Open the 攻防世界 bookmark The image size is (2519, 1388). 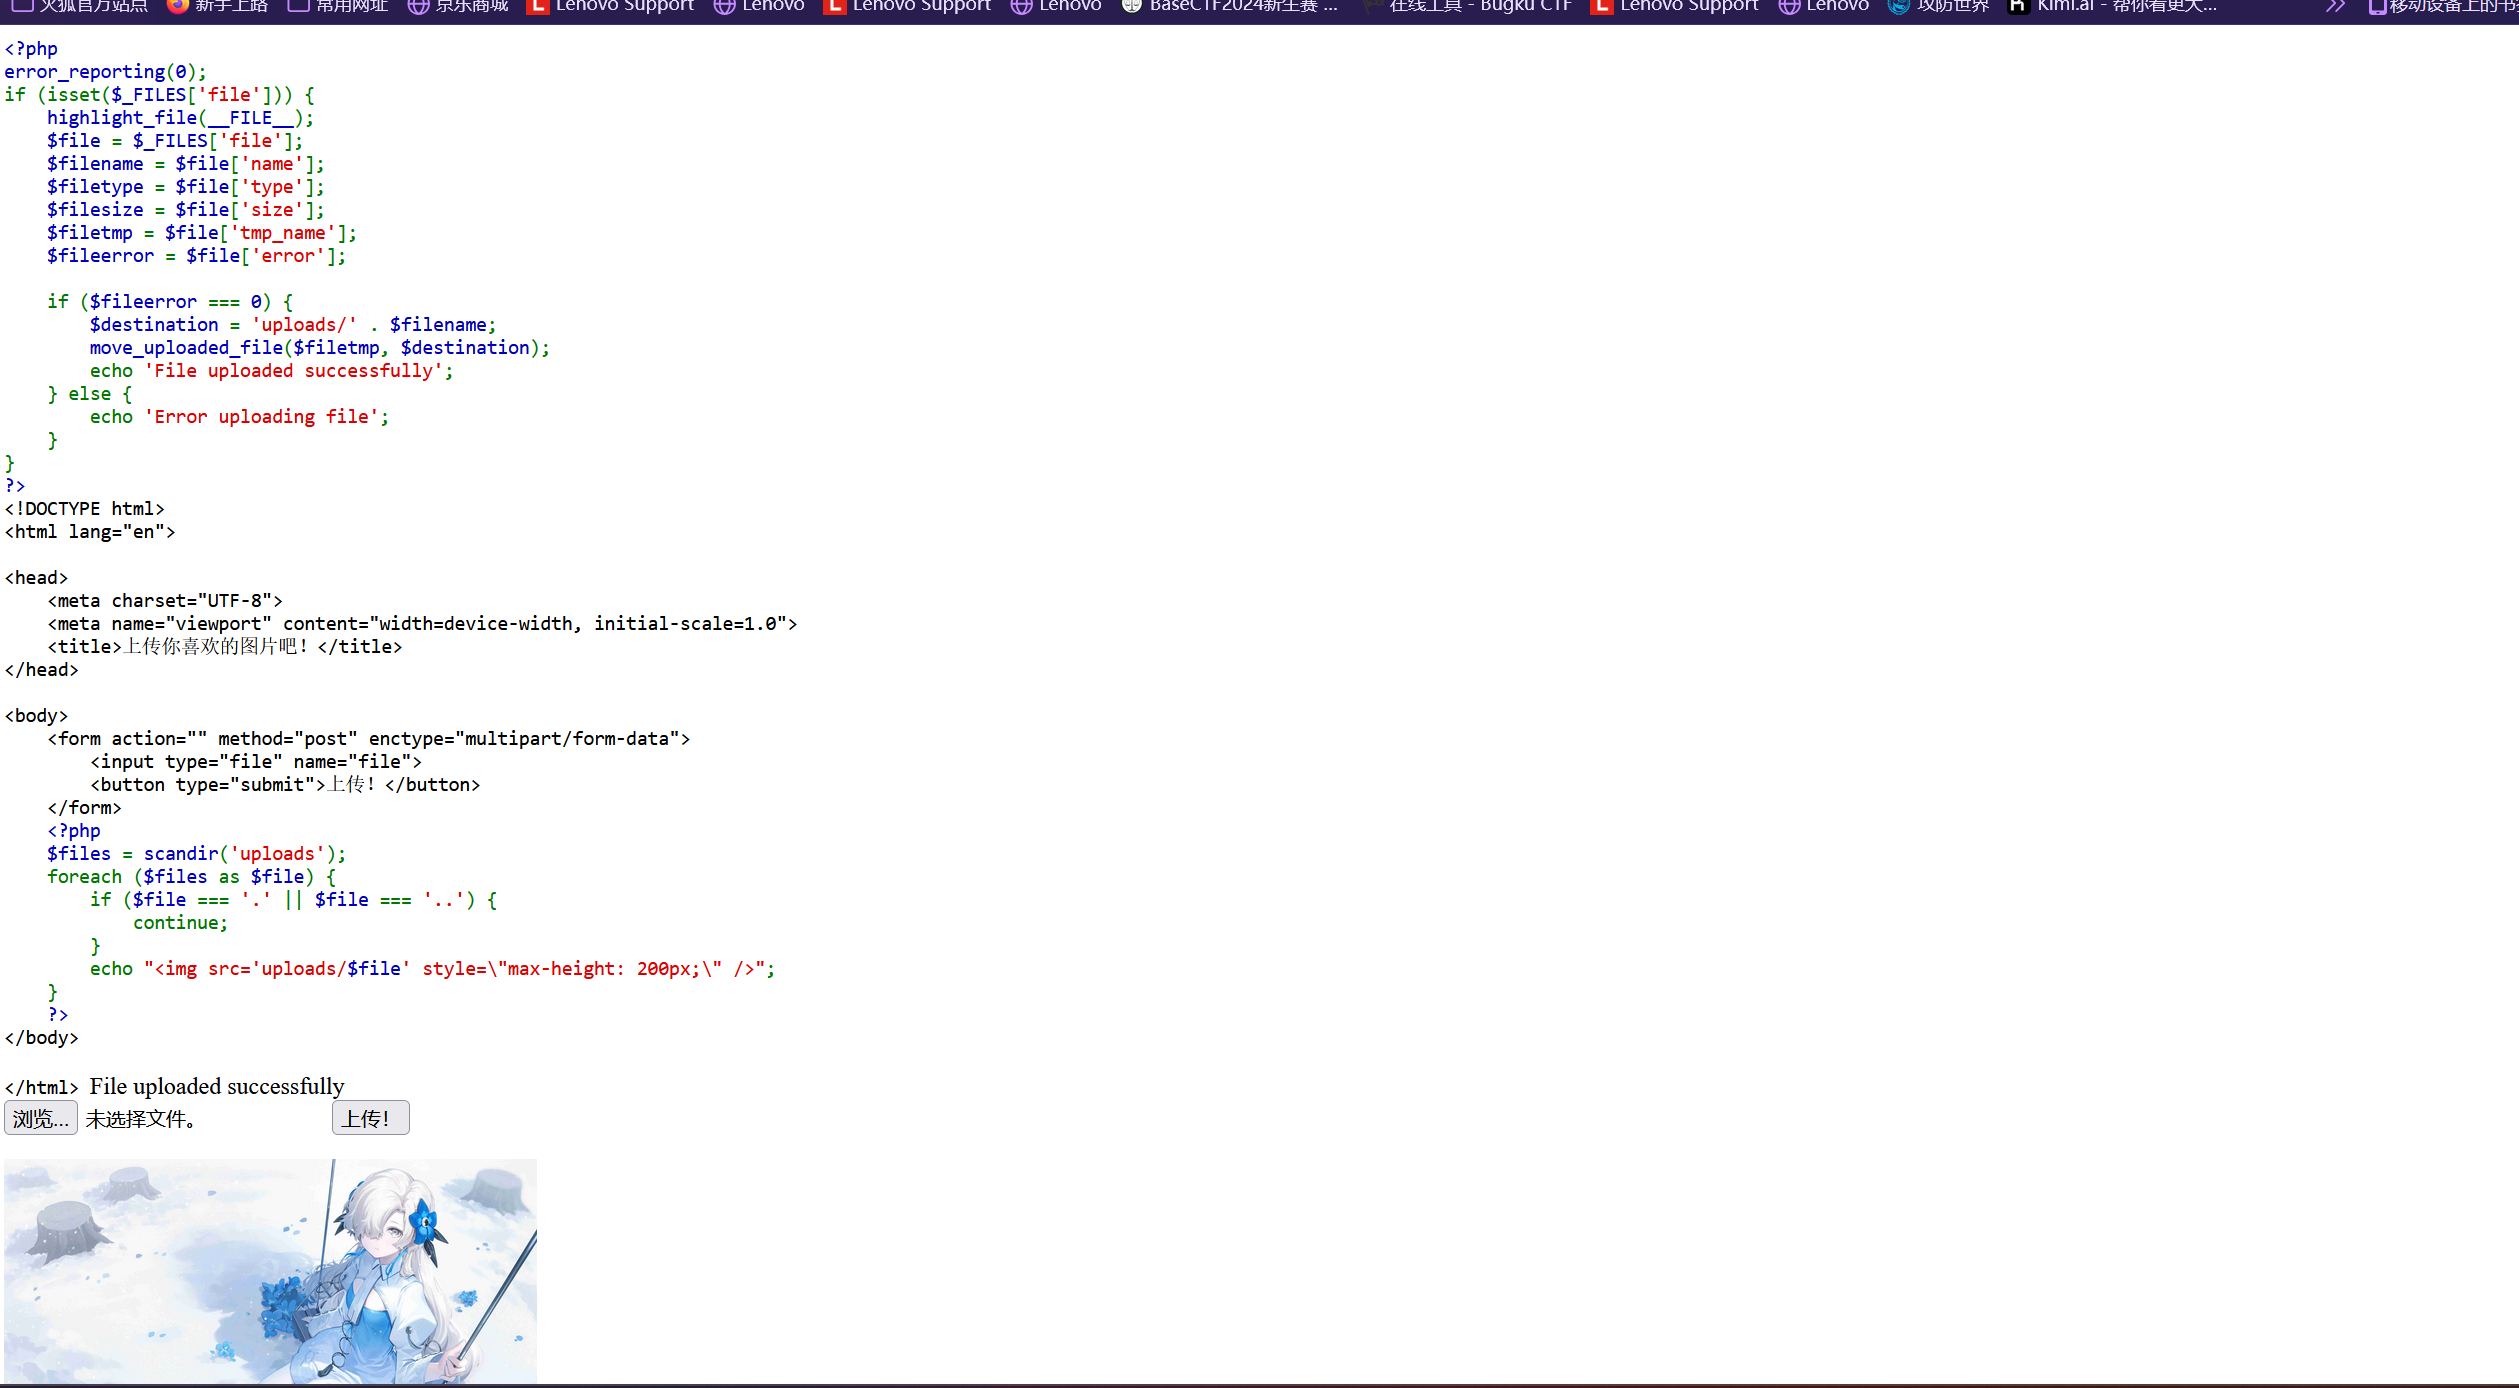[1938, 6]
